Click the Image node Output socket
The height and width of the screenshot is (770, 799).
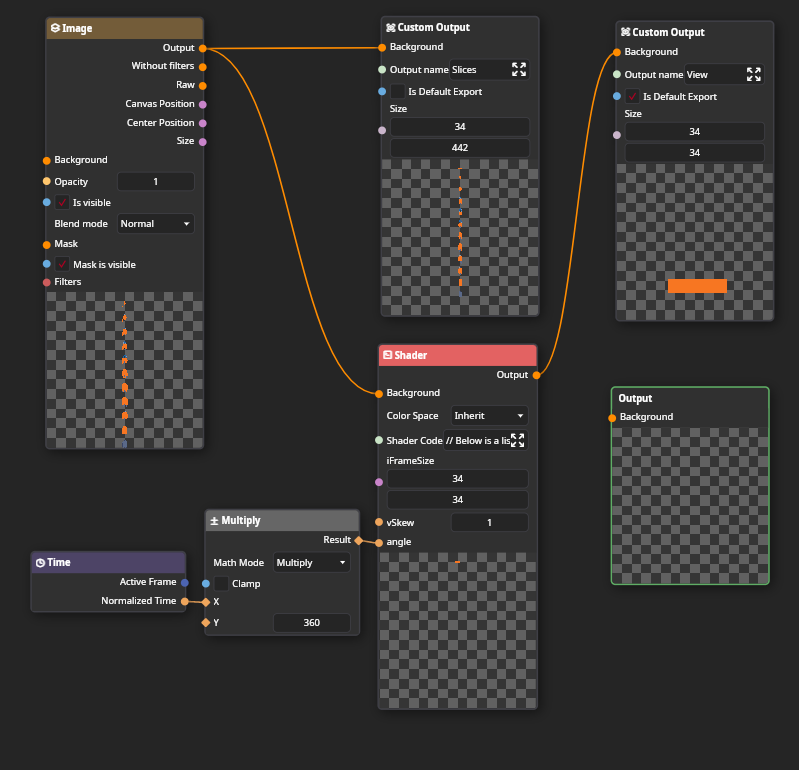(203, 48)
